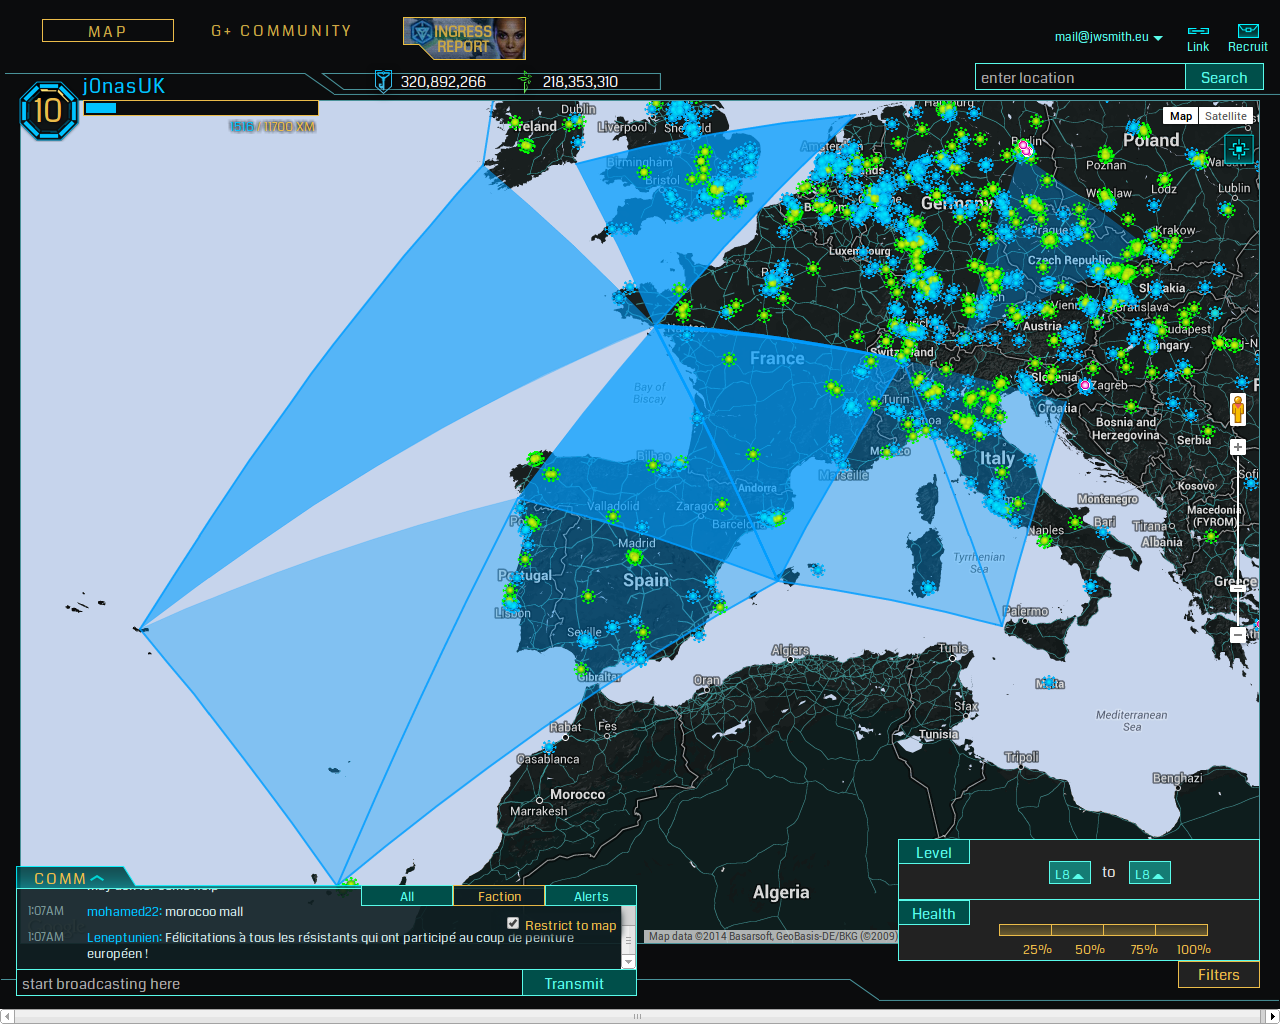
Task: Zoom in with the map plus button
Action: [1238, 447]
